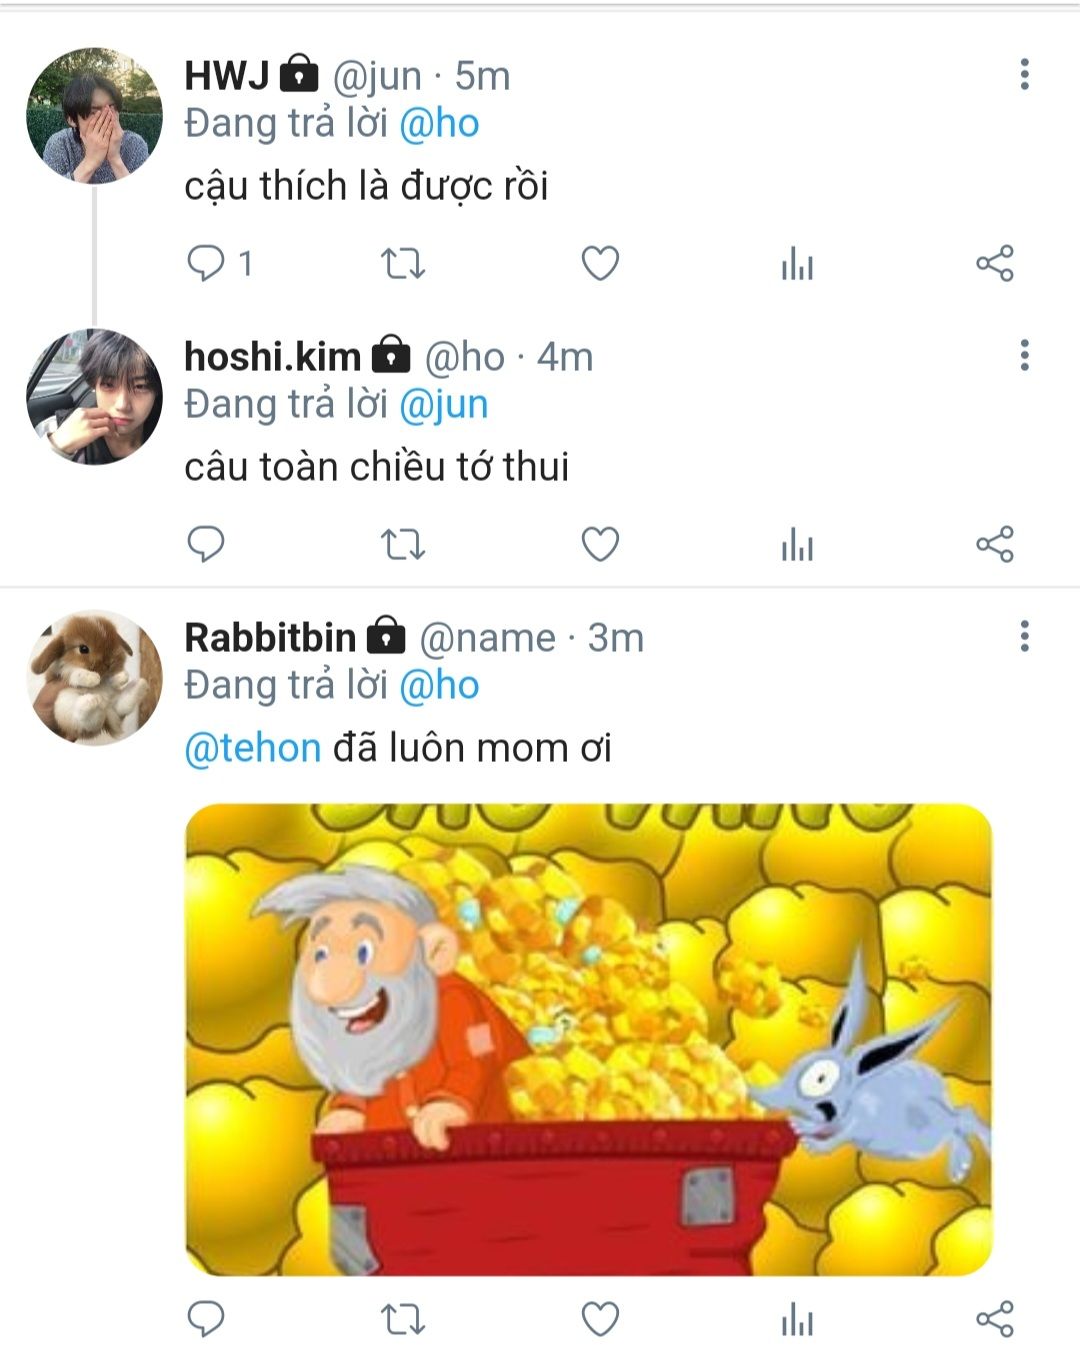The height and width of the screenshot is (1349, 1080).
Task: Share HWJ's tweet
Action: [x=994, y=263]
